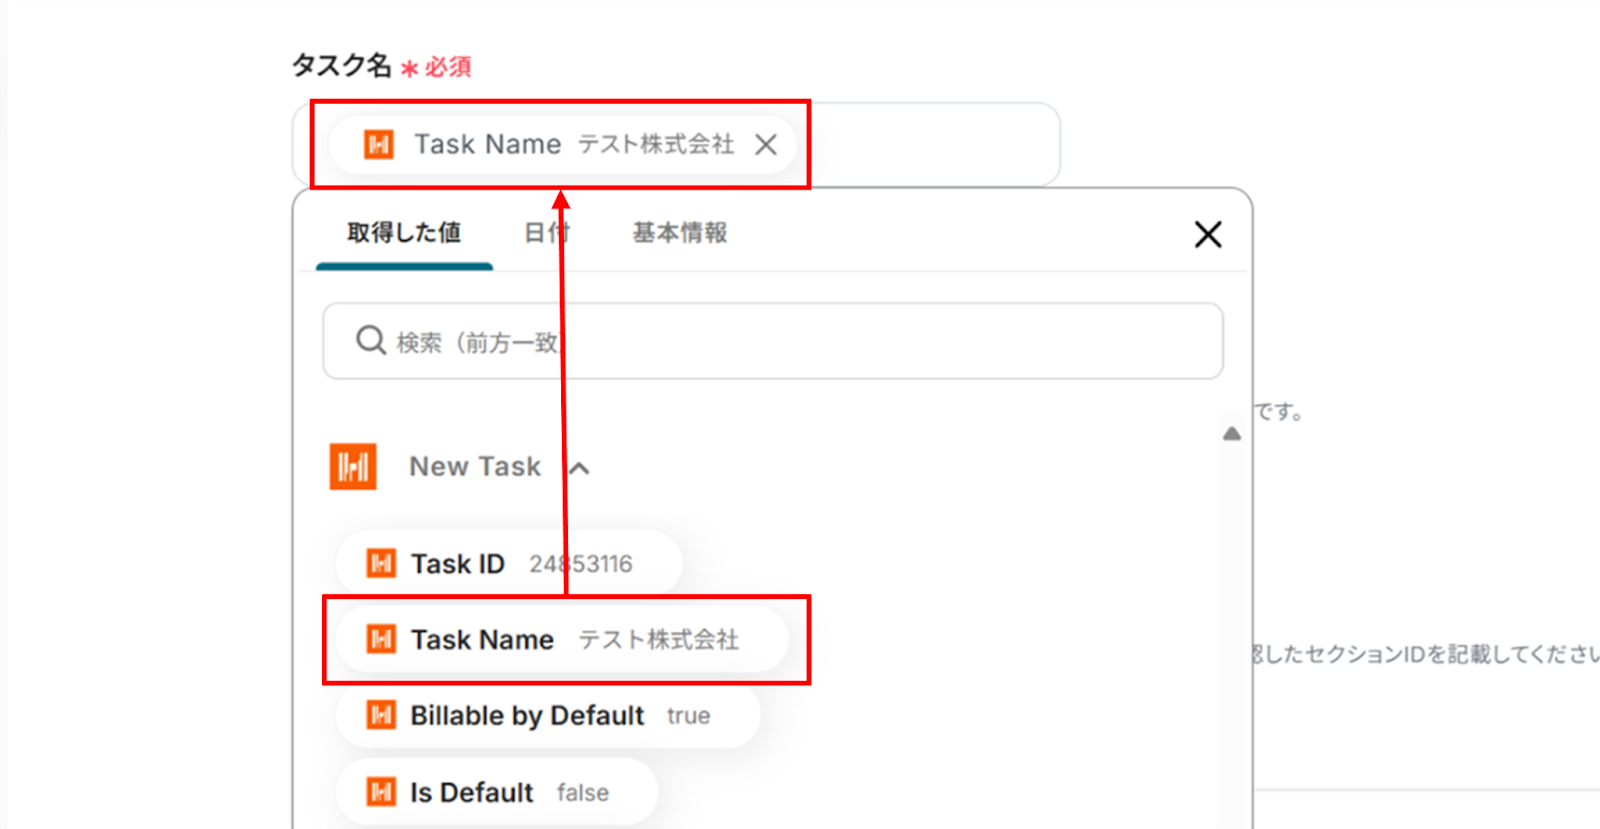Image resolution: width=1600 pixels, height=829 pixels.
Task: Click the New Task section label
Action: point(475,467)
